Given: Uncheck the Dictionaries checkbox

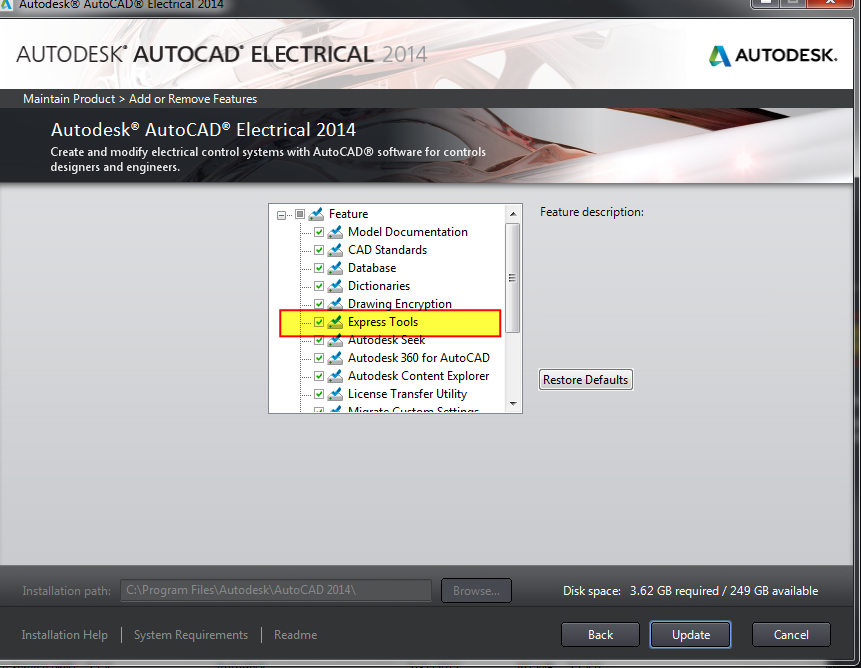Looking at the screenshot, I should coord(319,285).
